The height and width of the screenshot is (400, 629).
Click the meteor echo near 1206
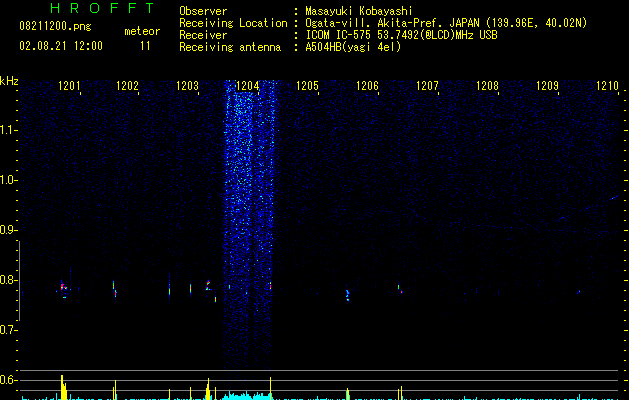tap(347, 295)
